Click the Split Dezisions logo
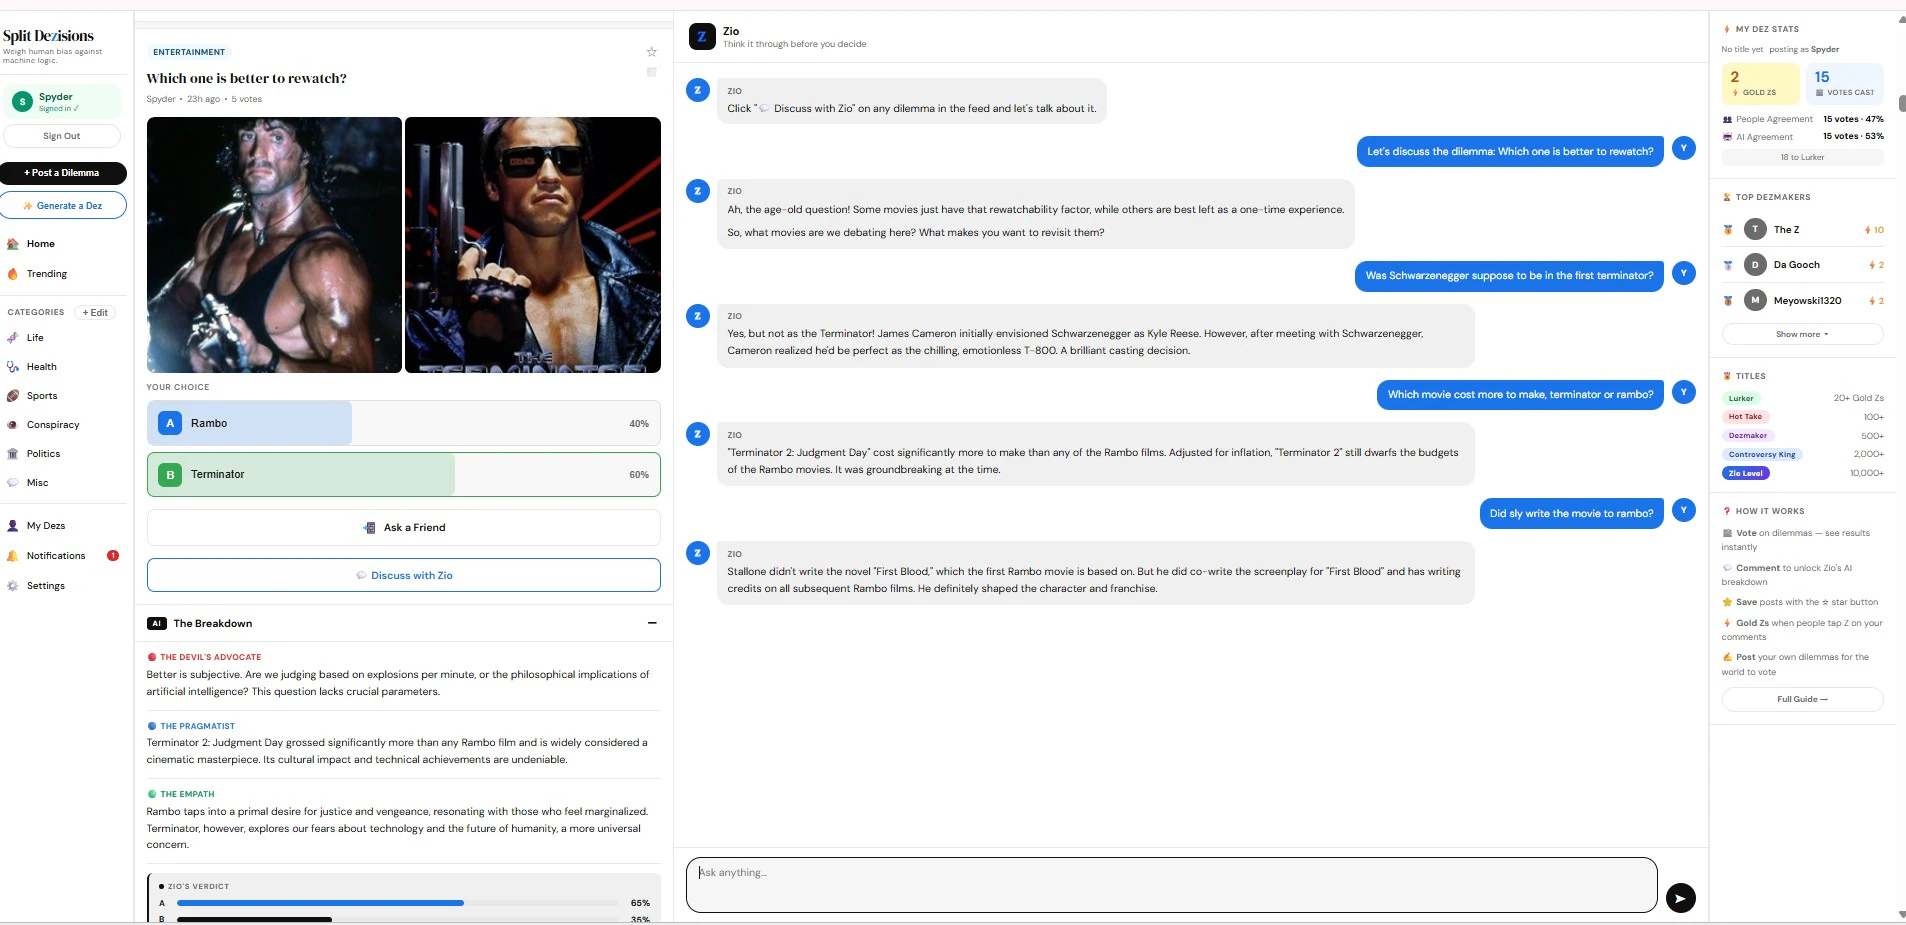1906x925 pixels. 48,36
